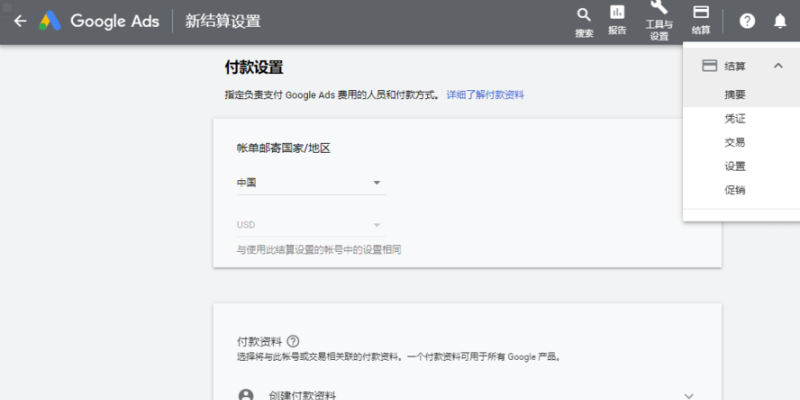This screenshot has width=800, height=400.
Task: Open the 结算 billing icon in the header
Action: coord(701,20)
